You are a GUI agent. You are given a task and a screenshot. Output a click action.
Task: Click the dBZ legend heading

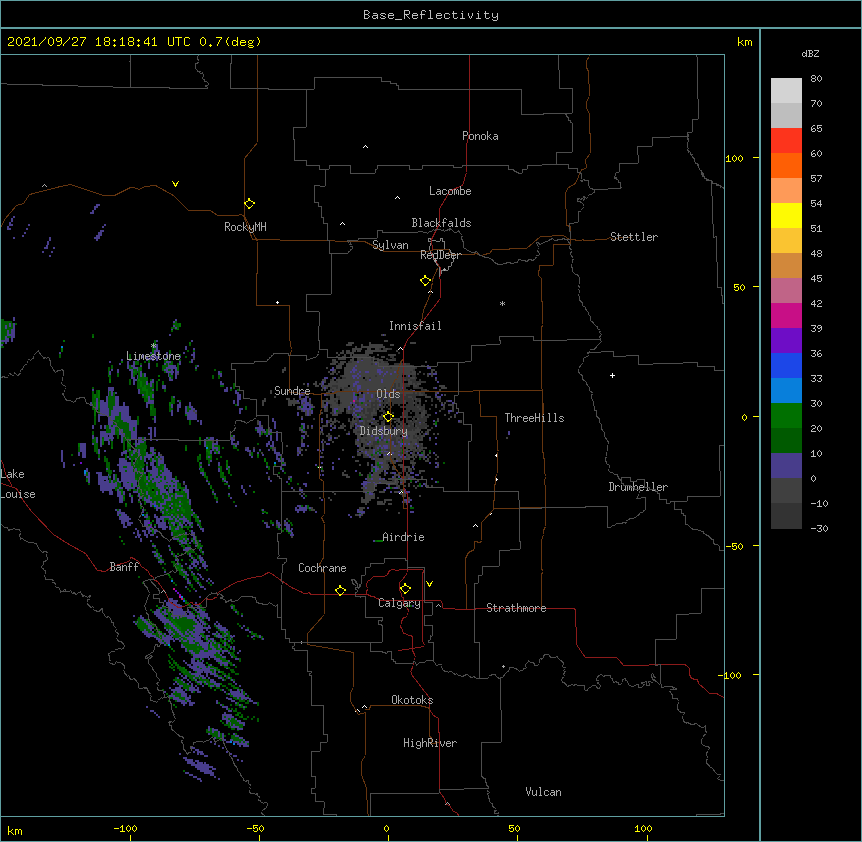click(810, 53)
